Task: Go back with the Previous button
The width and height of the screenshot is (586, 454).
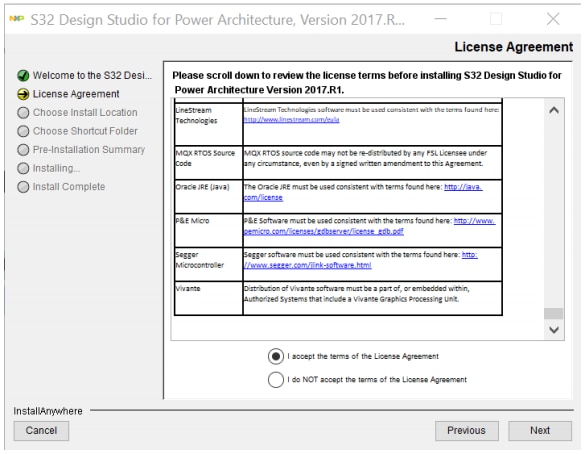Action: (467, 431)
